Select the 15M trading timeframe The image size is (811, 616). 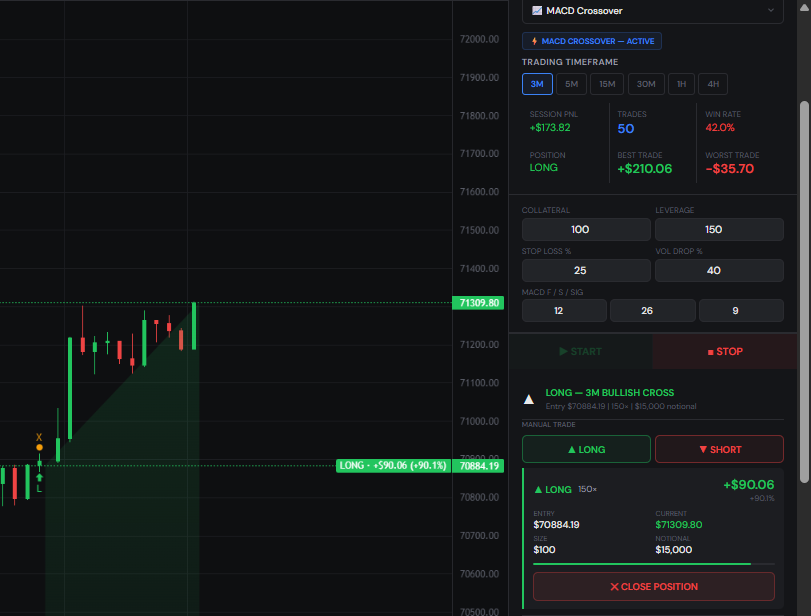tap(607, 84)
